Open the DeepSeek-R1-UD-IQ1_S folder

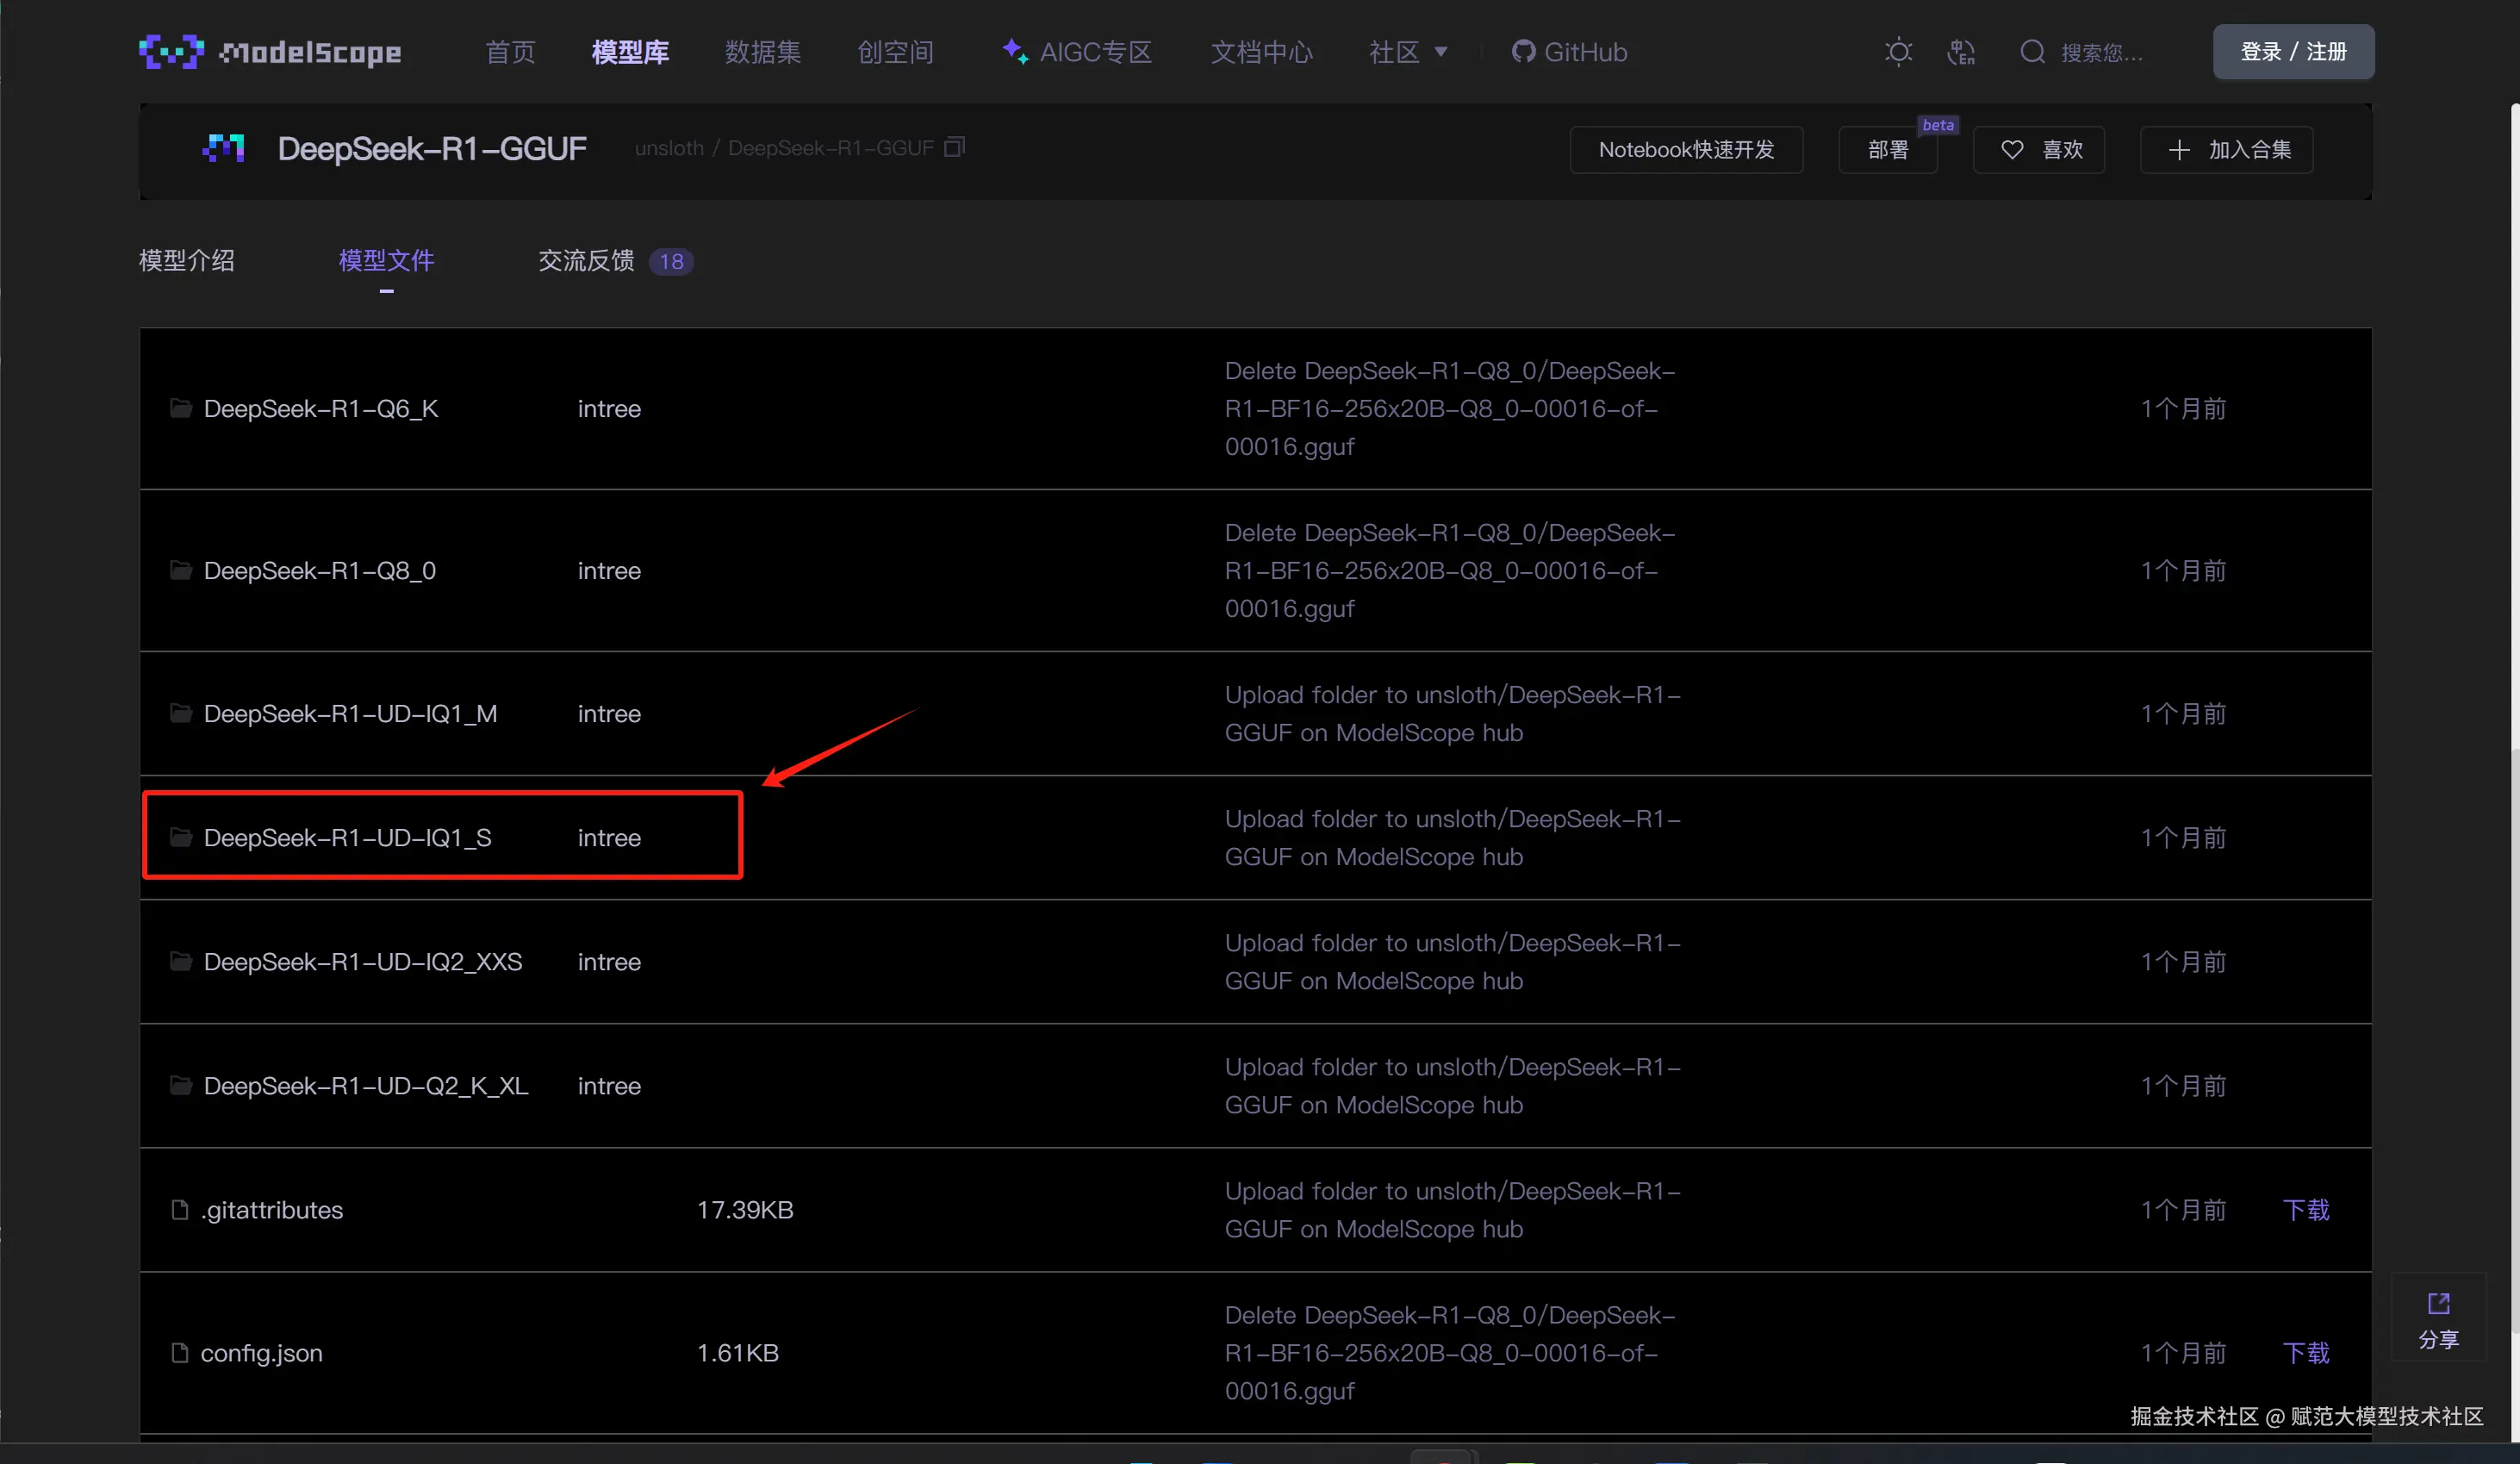click(x=347, y=838)
